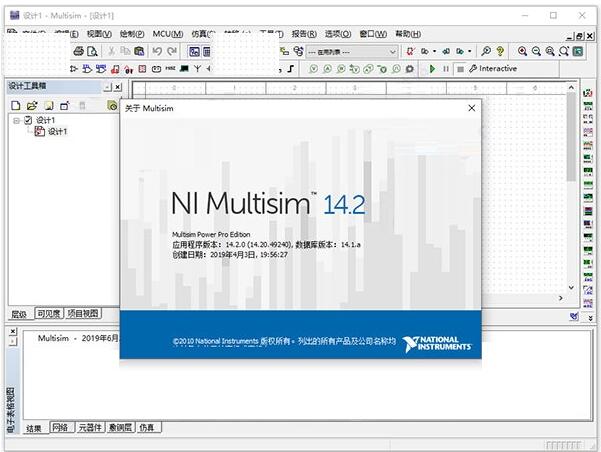Click the canvas vertical scrollbar down arrow
This screenshot has width=601, height=452.
pyautogui.click(x=571, y=288)
